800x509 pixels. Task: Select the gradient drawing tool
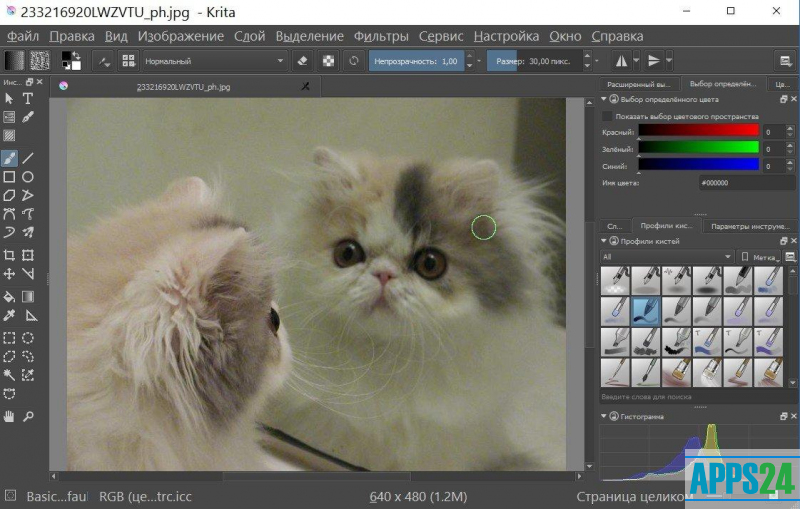pos(28,297)
